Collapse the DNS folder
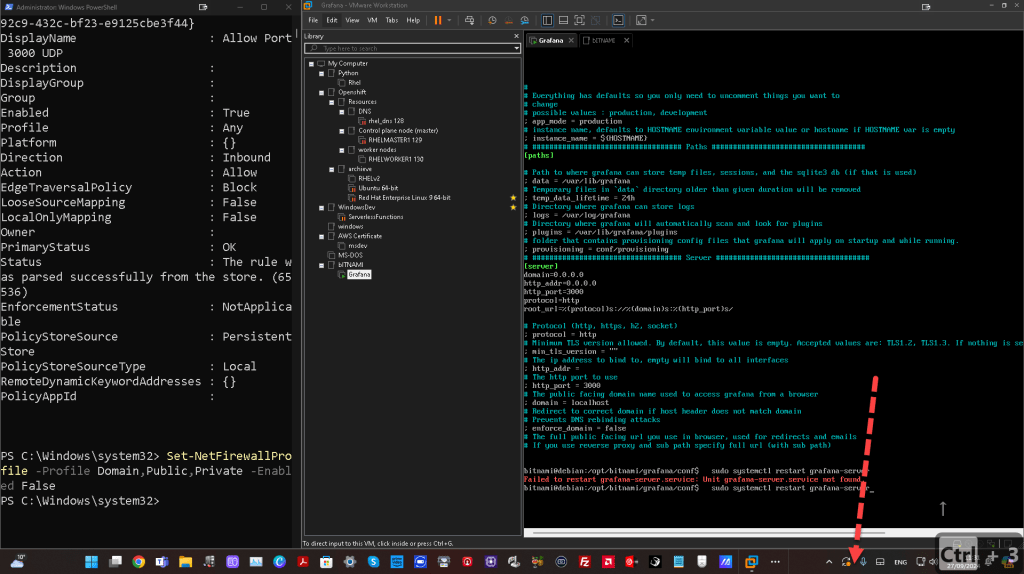This screenshot has width=1024, height=574. [342, 112]
